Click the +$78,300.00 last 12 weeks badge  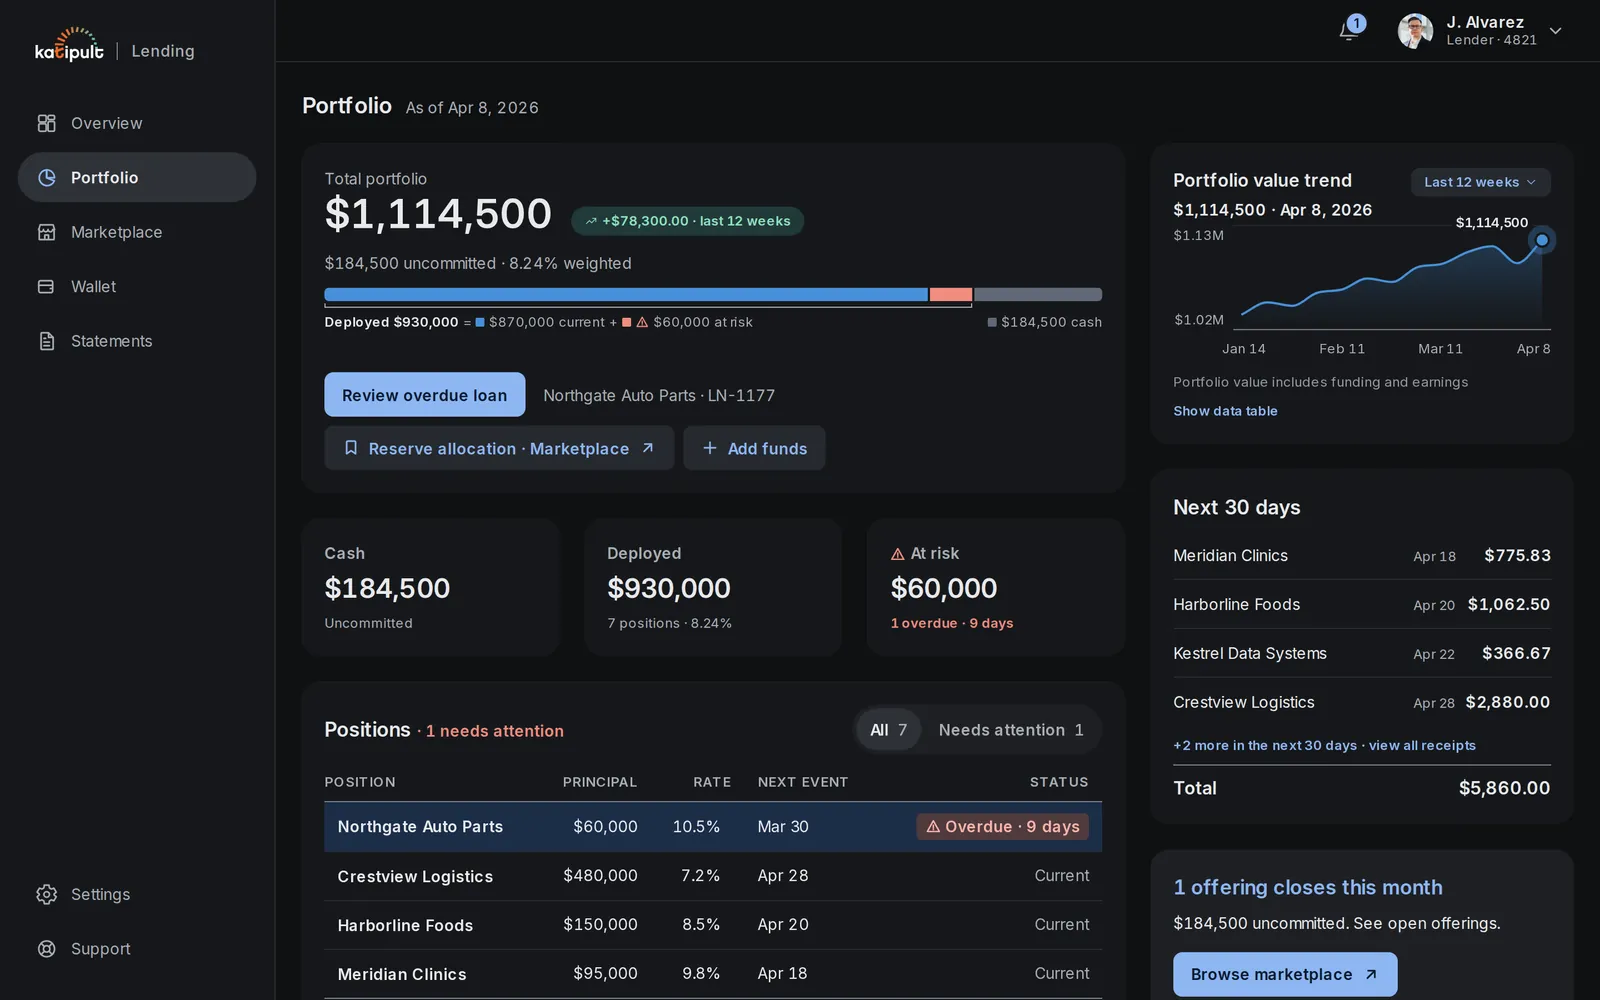[688, 221]
